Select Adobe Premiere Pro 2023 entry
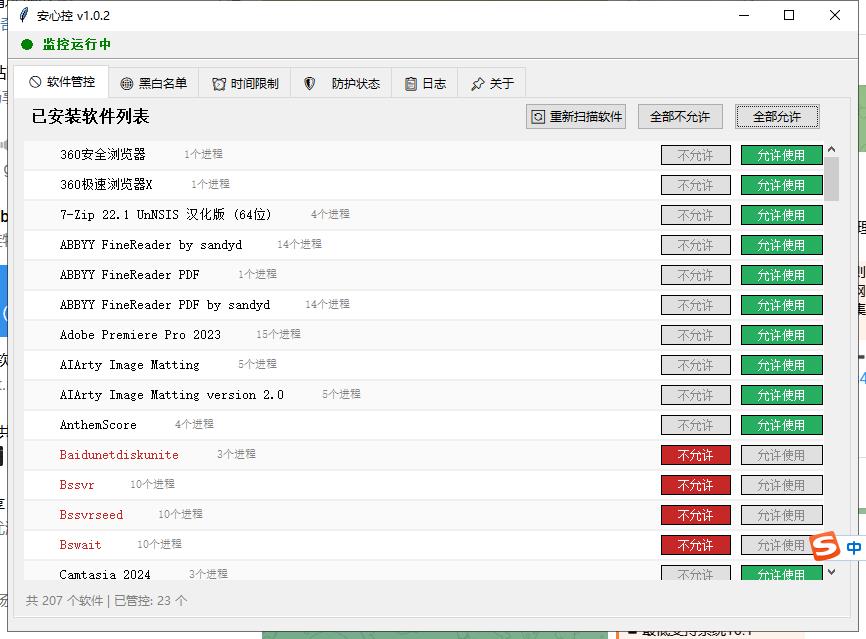The width and height of the screenshot is (866, 639). click(140, 335)
